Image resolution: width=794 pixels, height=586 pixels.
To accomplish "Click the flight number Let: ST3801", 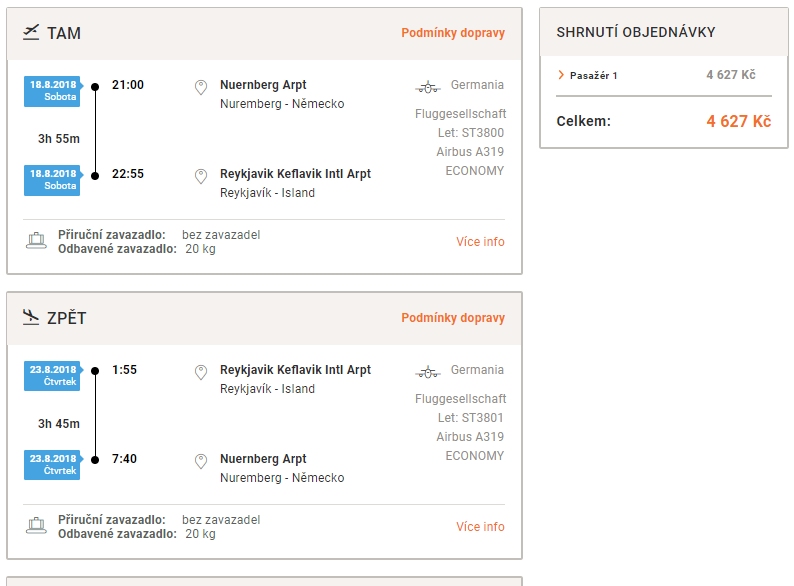I will 471,418.
